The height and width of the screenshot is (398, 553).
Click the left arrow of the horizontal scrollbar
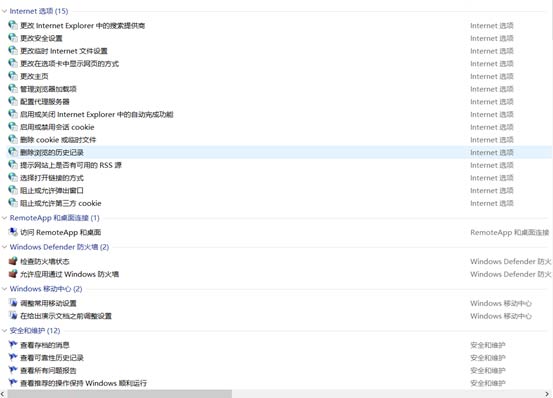click(3, 394)
